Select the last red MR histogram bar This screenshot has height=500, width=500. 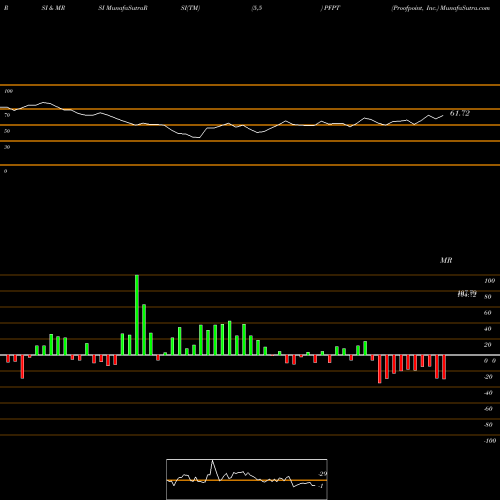(x=444, y=367)
